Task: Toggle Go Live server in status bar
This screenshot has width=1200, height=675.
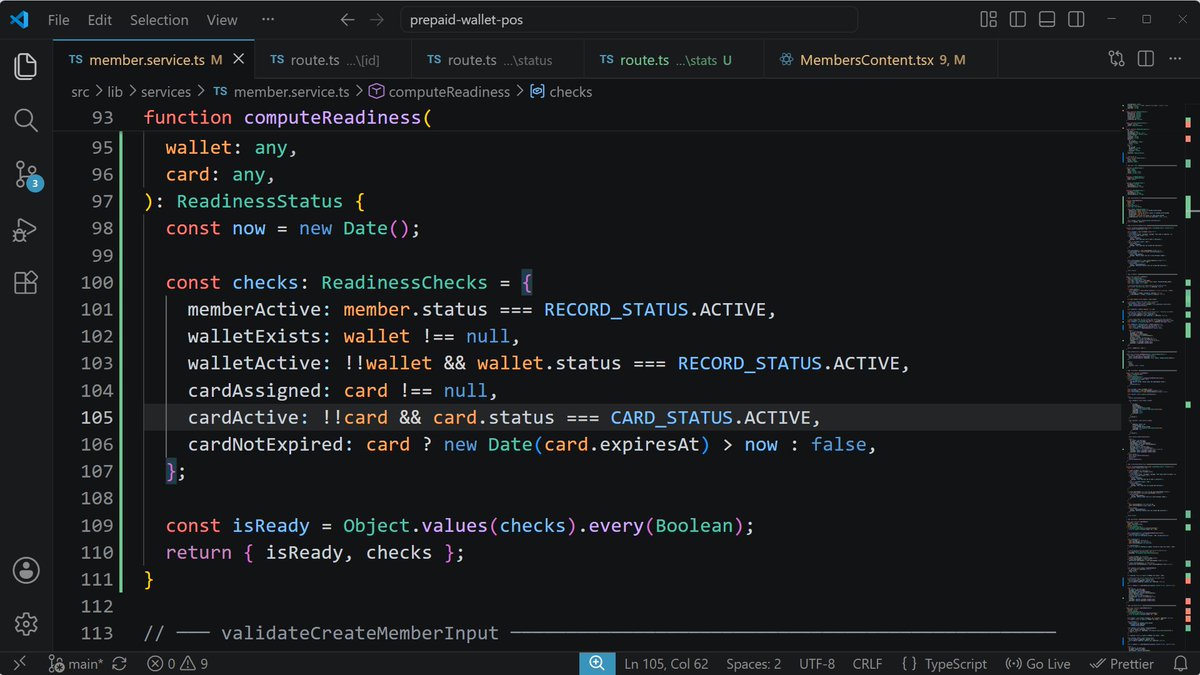Action: pos(1037,663)
